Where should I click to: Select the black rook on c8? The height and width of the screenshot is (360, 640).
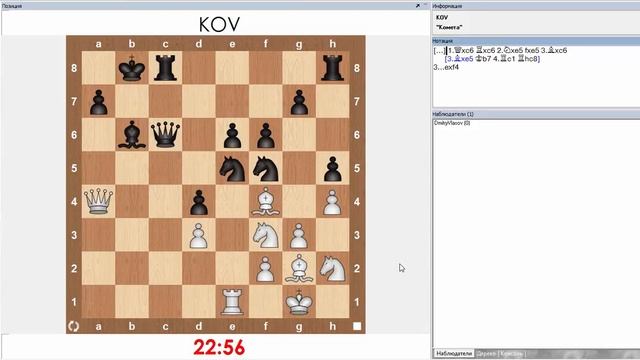point(165,68)
